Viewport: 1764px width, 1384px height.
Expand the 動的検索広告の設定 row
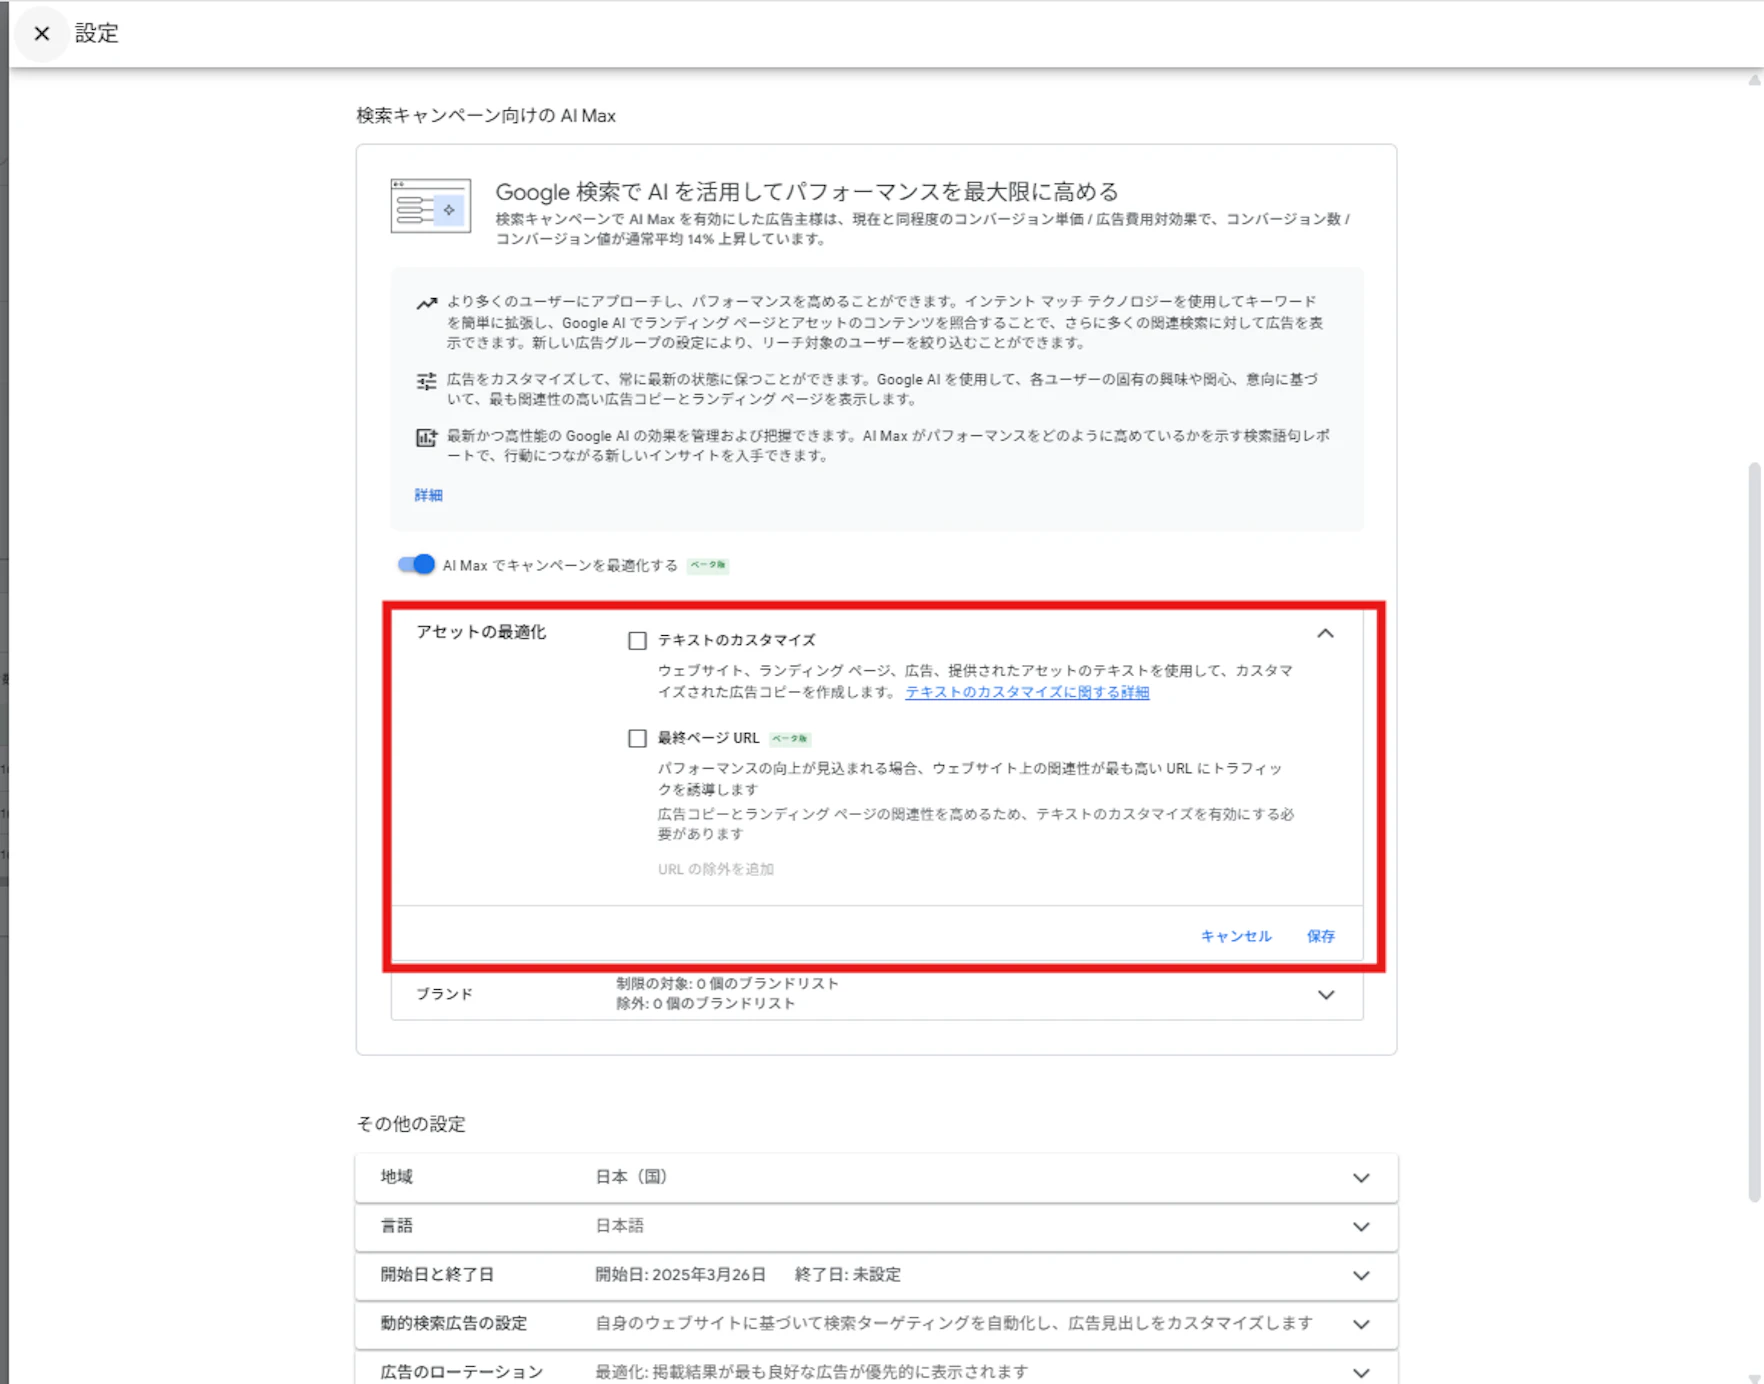tap(876, 1323)
